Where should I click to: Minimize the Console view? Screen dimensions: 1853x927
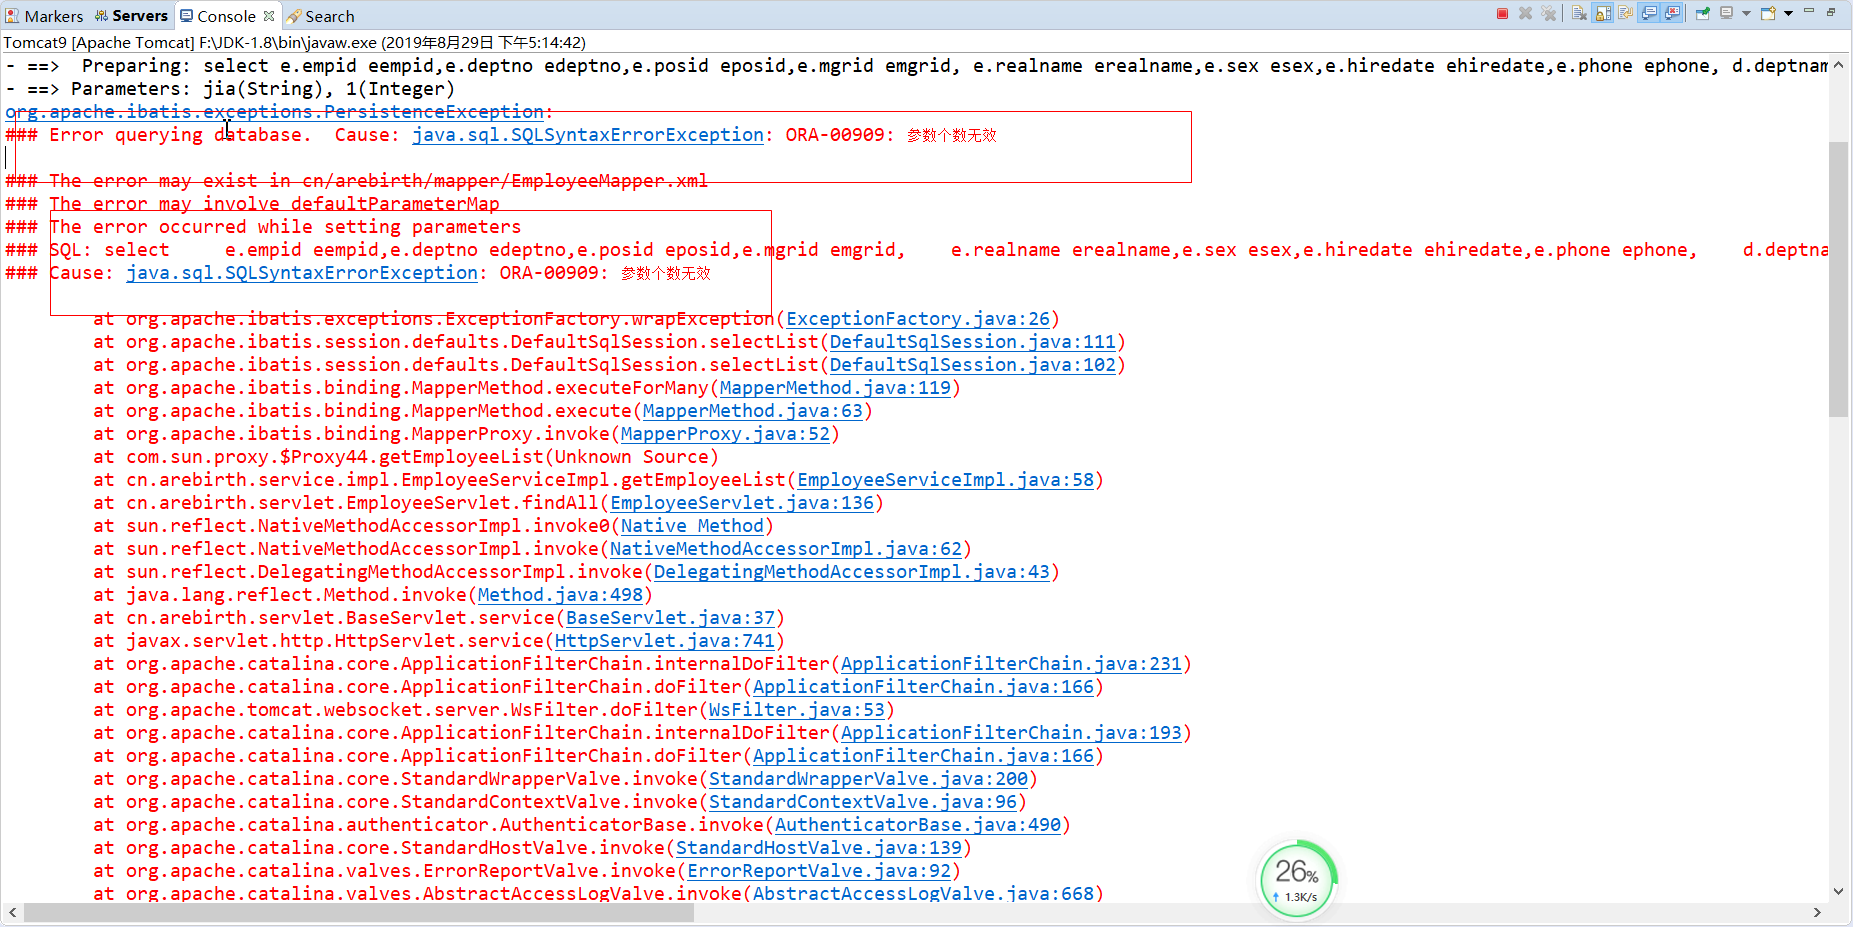tap(1809, 13)
